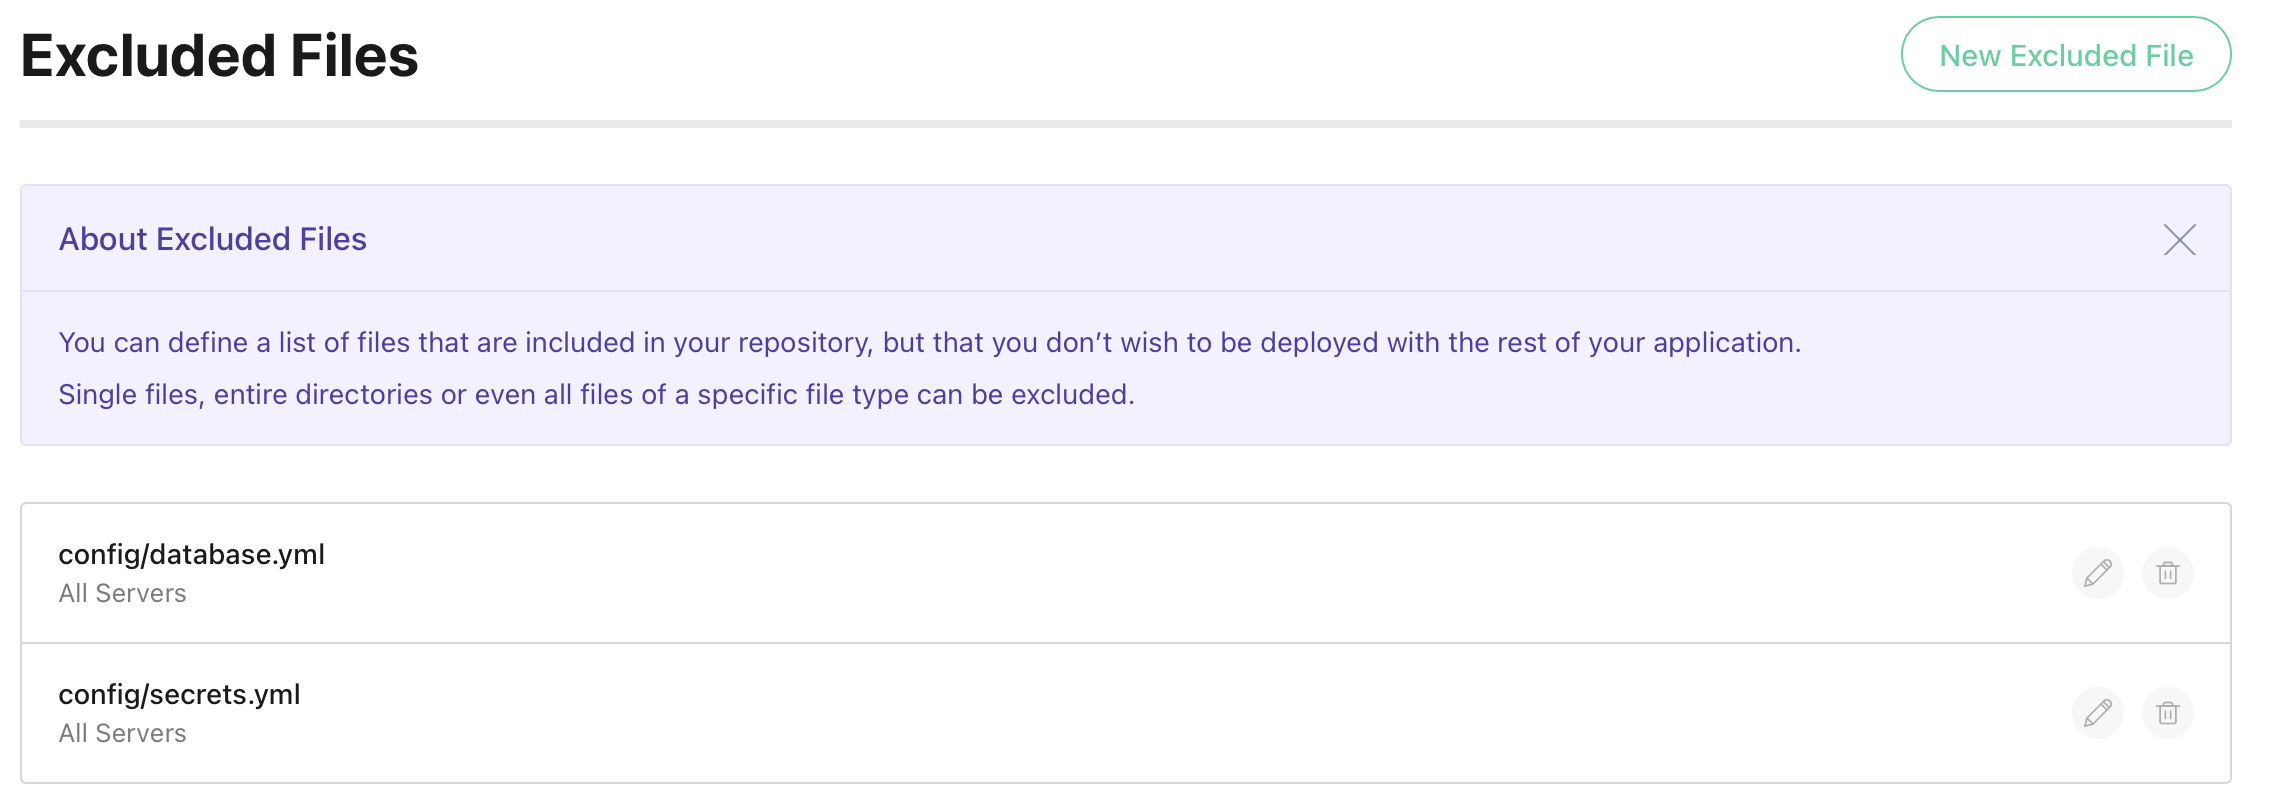Dismiss the About Excluded Files notice

(2179, 239)
